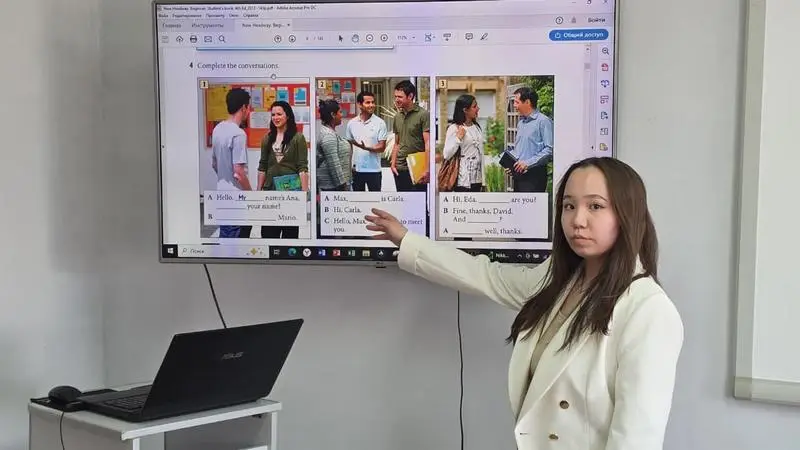800x450 pixels.
Task: Zoom in with the plus icon
Action: coord(384,38)
